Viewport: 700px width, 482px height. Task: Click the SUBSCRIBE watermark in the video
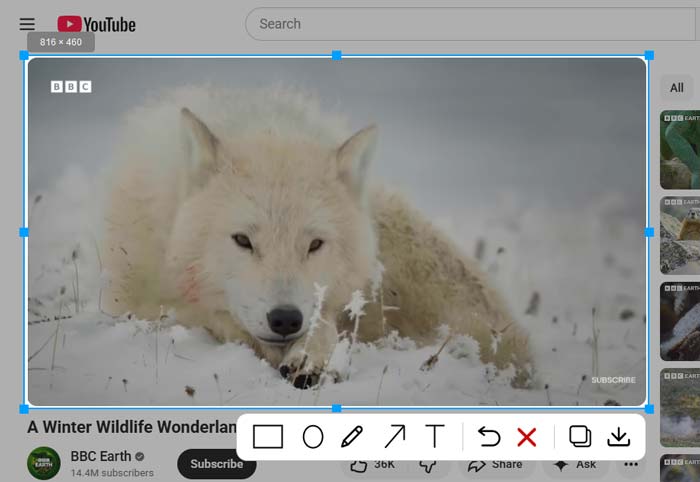coord(613,380)
